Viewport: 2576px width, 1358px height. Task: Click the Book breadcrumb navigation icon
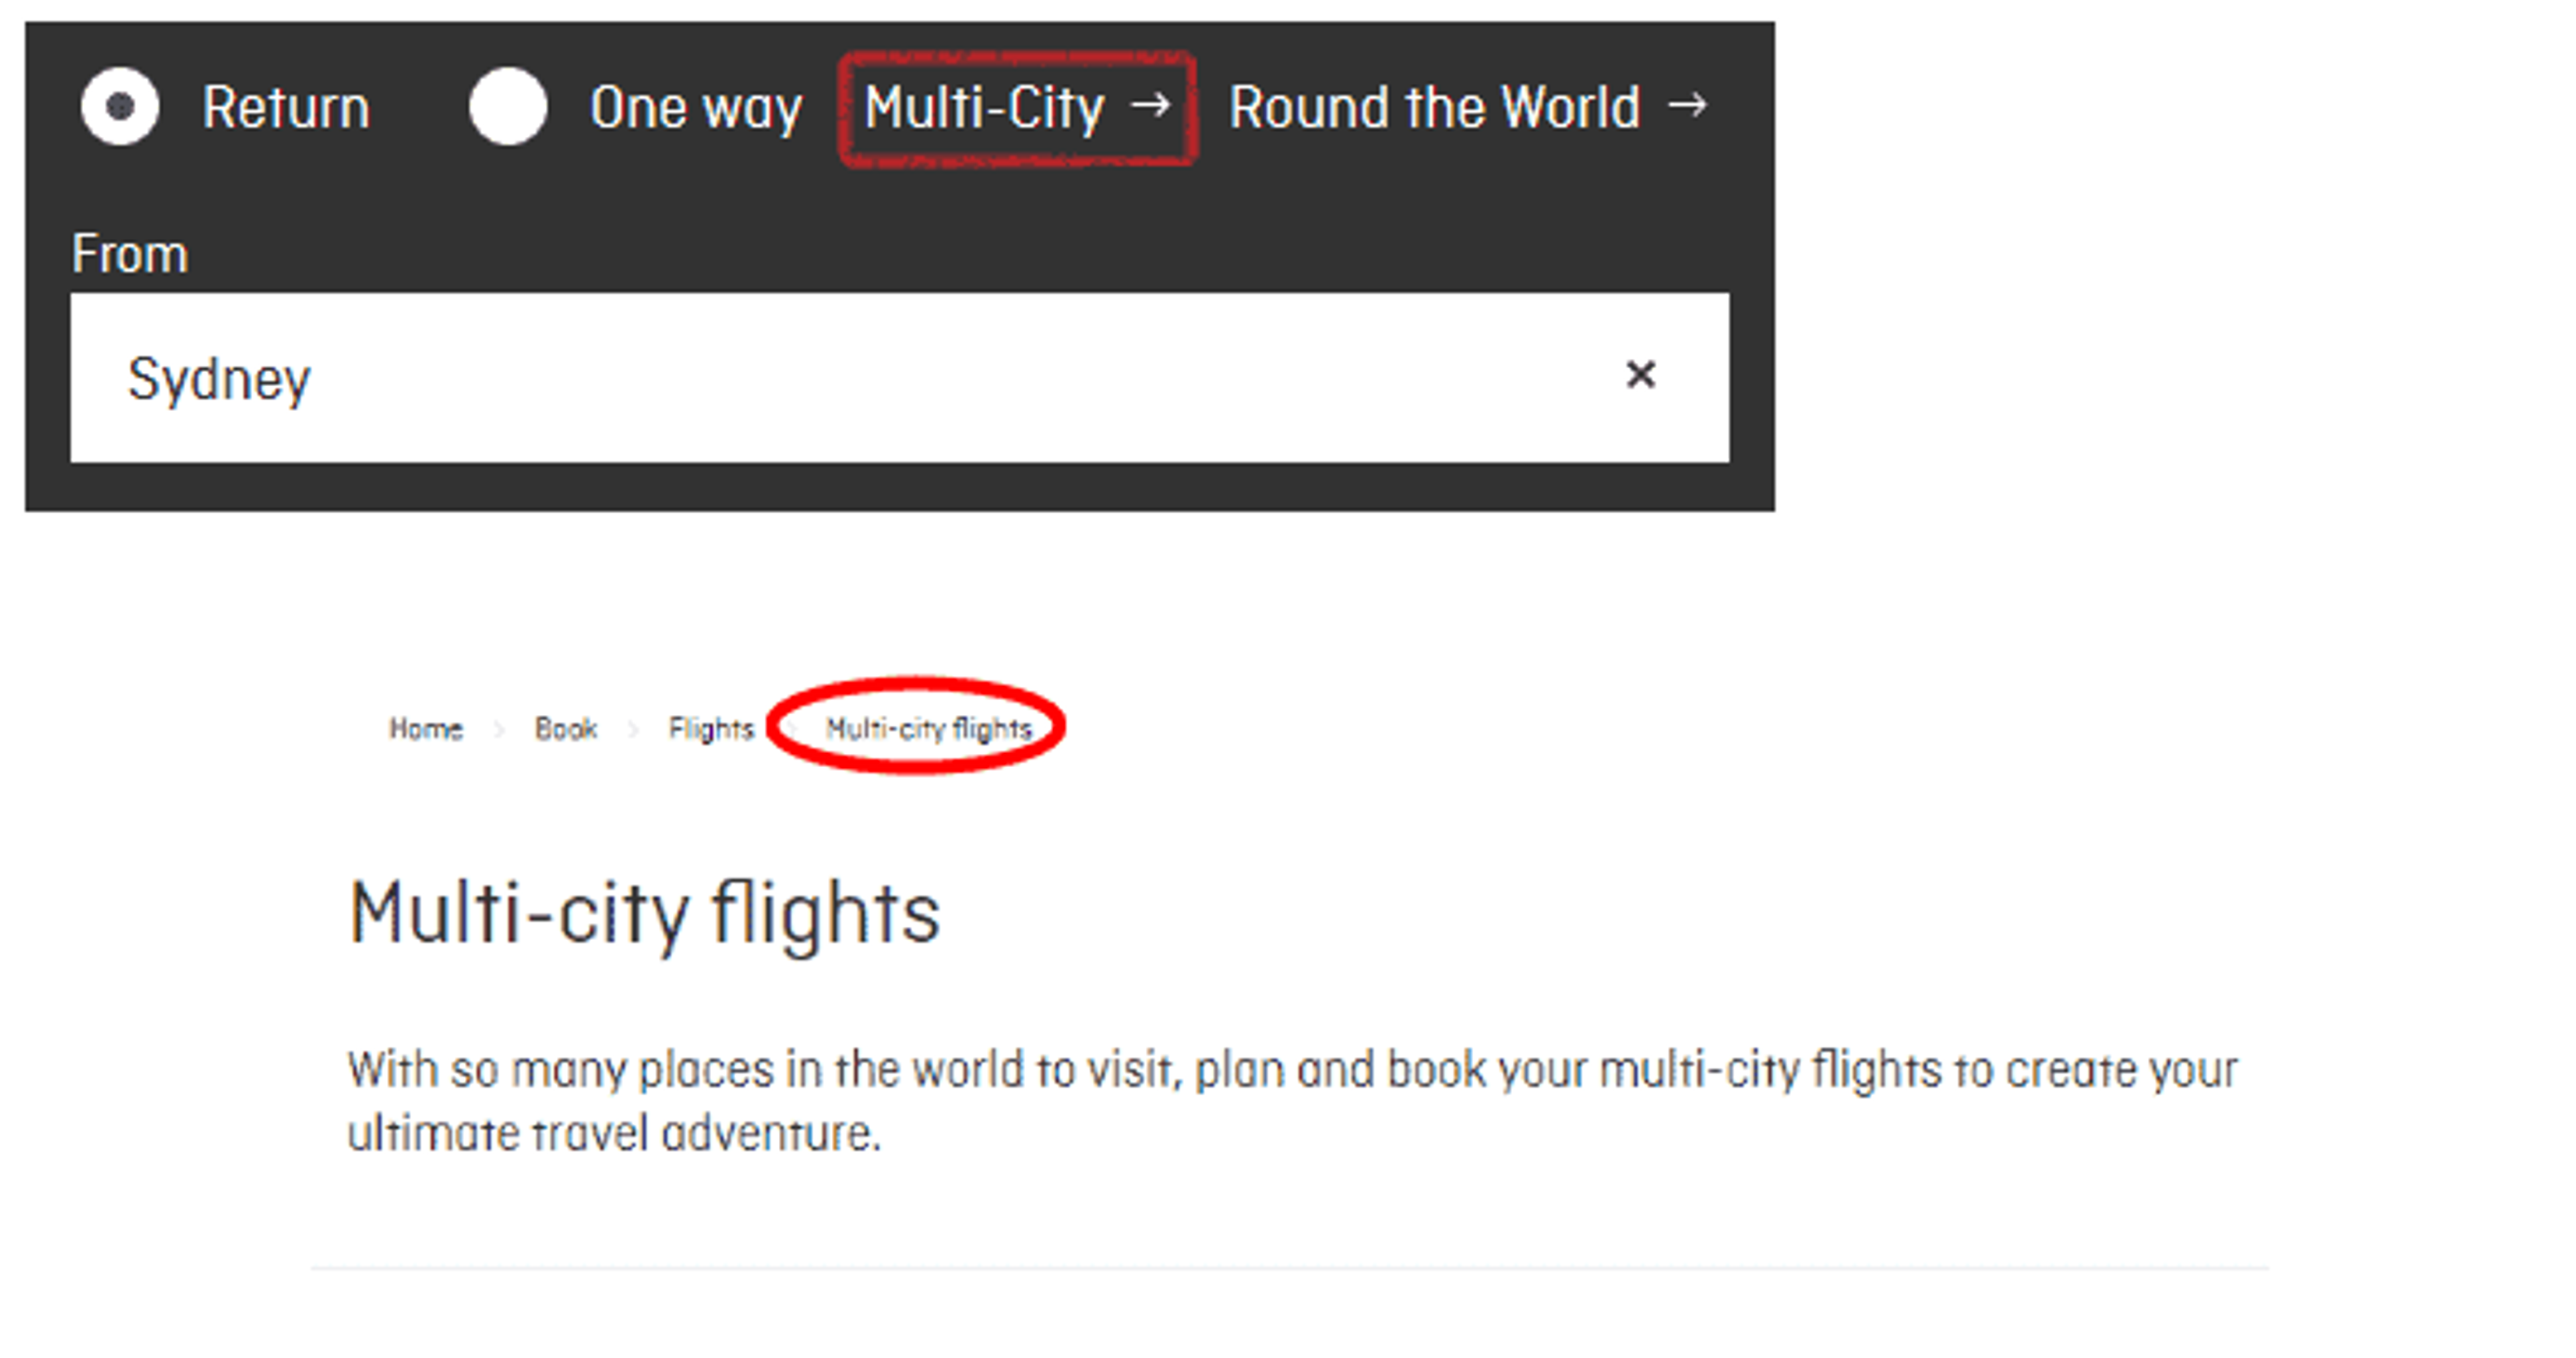(x=569, y=729)
